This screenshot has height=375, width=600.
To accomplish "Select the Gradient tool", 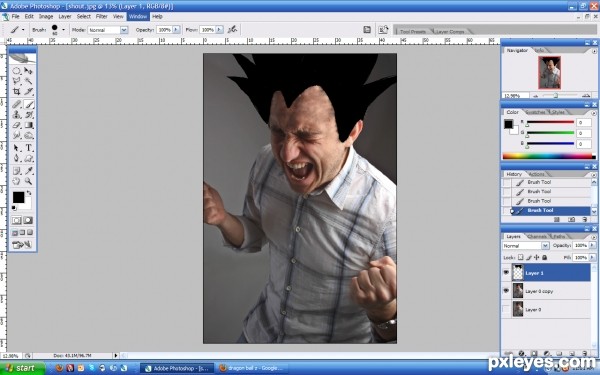I will tap(28, 125).
